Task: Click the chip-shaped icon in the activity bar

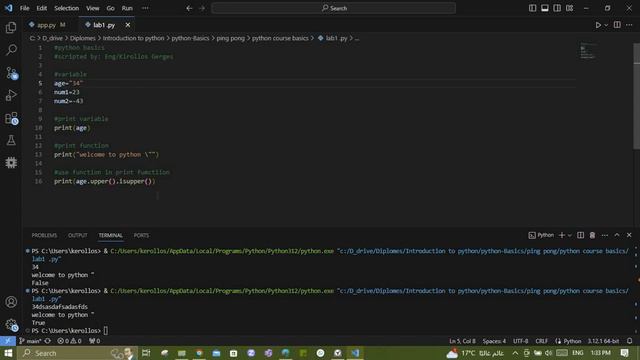Action: (11, 162)
